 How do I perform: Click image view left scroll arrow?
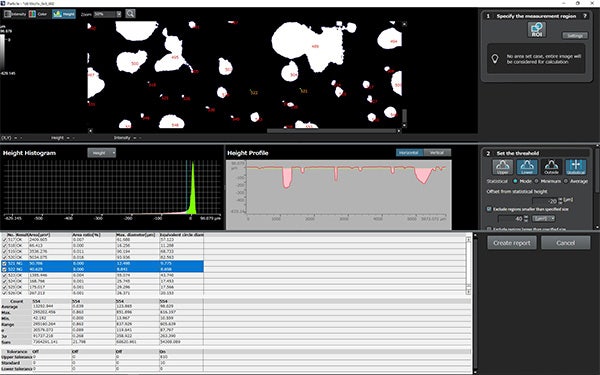tap(90, 131)
